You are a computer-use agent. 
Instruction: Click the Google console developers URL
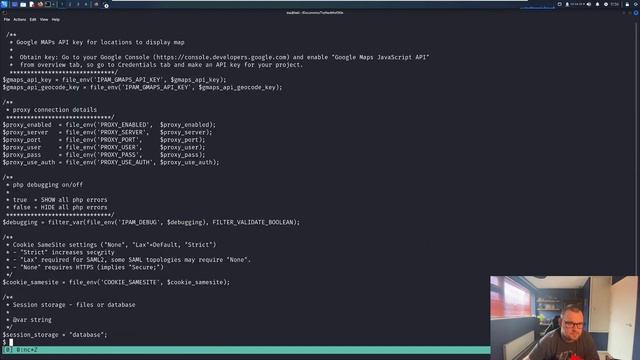(x=222, y=57)
